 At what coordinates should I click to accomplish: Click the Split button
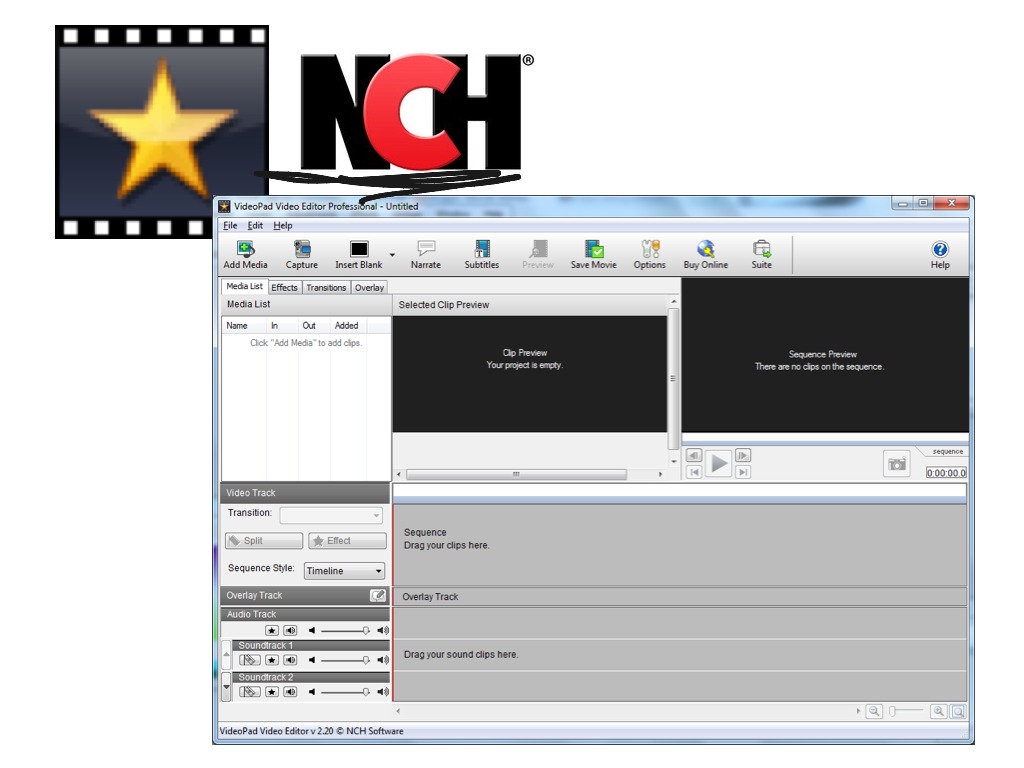(x=264, y=541)
